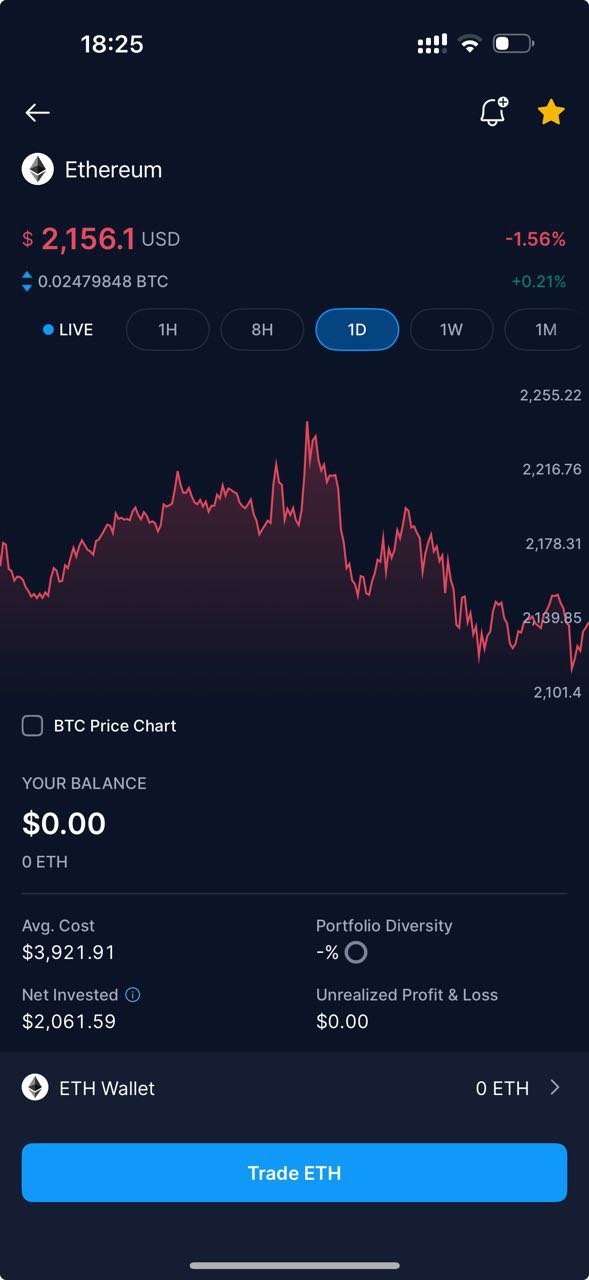Open price alert bell icon

pyautogui.click(x=493, y=111)
